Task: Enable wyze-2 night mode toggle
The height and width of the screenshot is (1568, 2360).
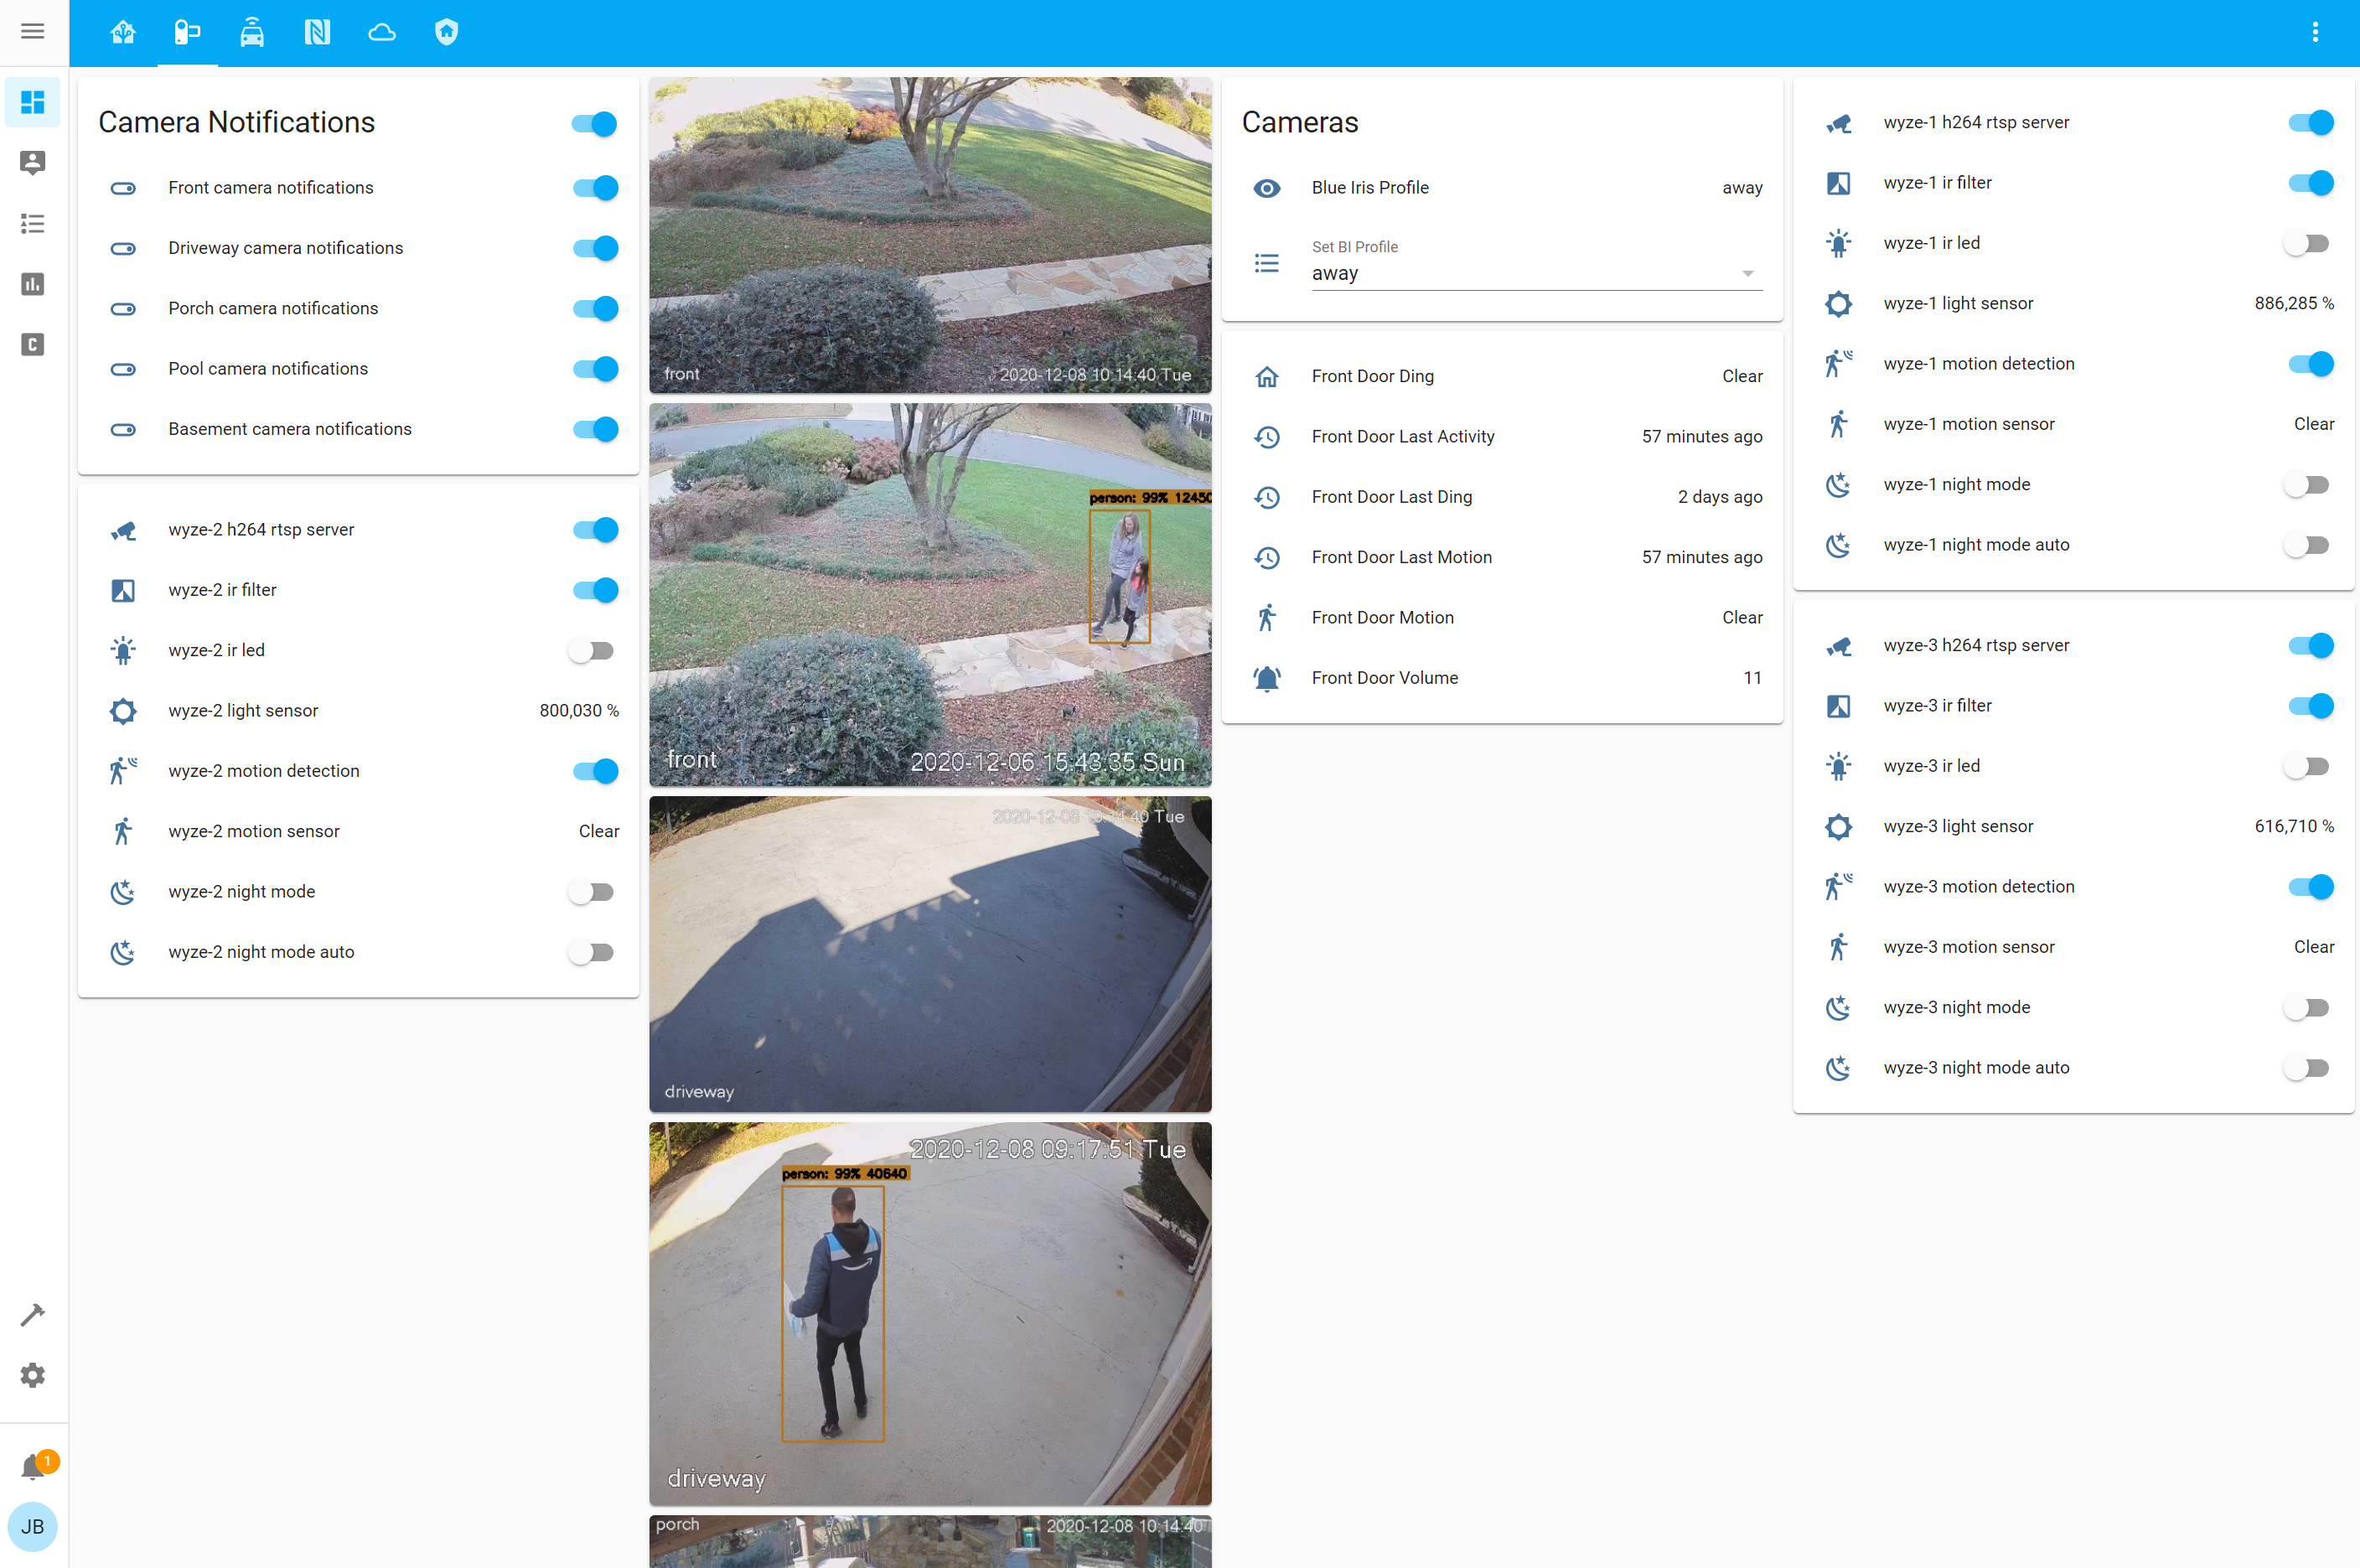Action: pyautogui.click(x=592, y=892)
